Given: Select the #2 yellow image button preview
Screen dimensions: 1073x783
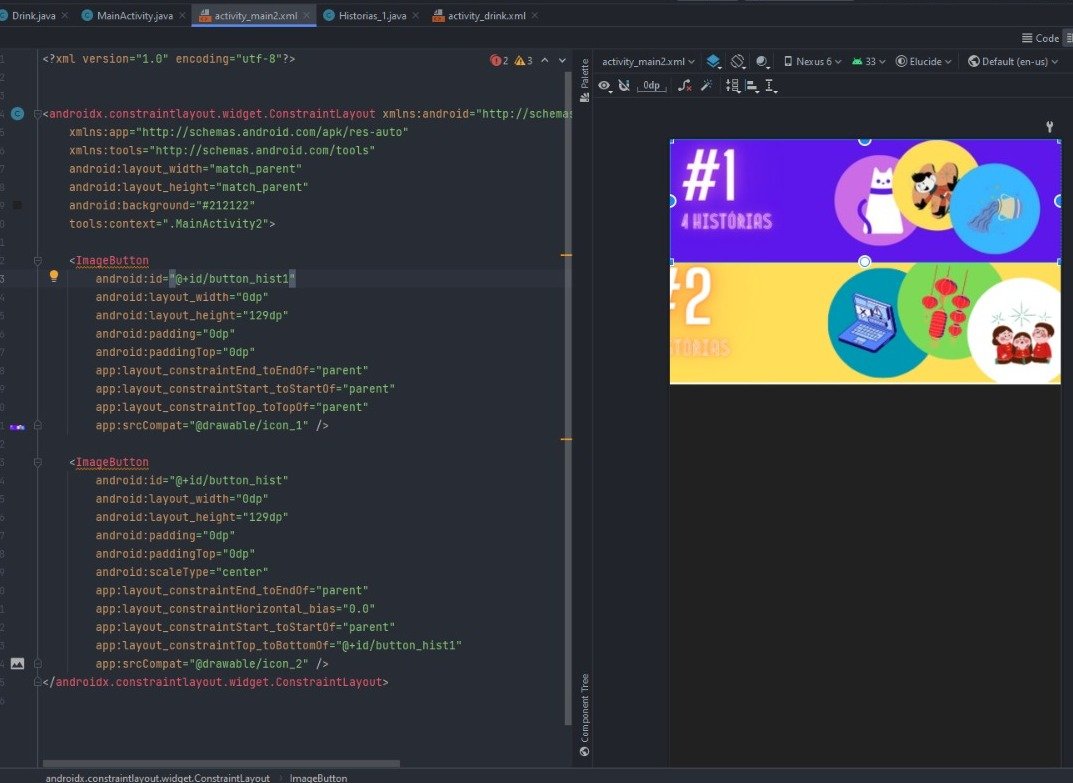Looking at the screenshot, I should tap(864, 322).
